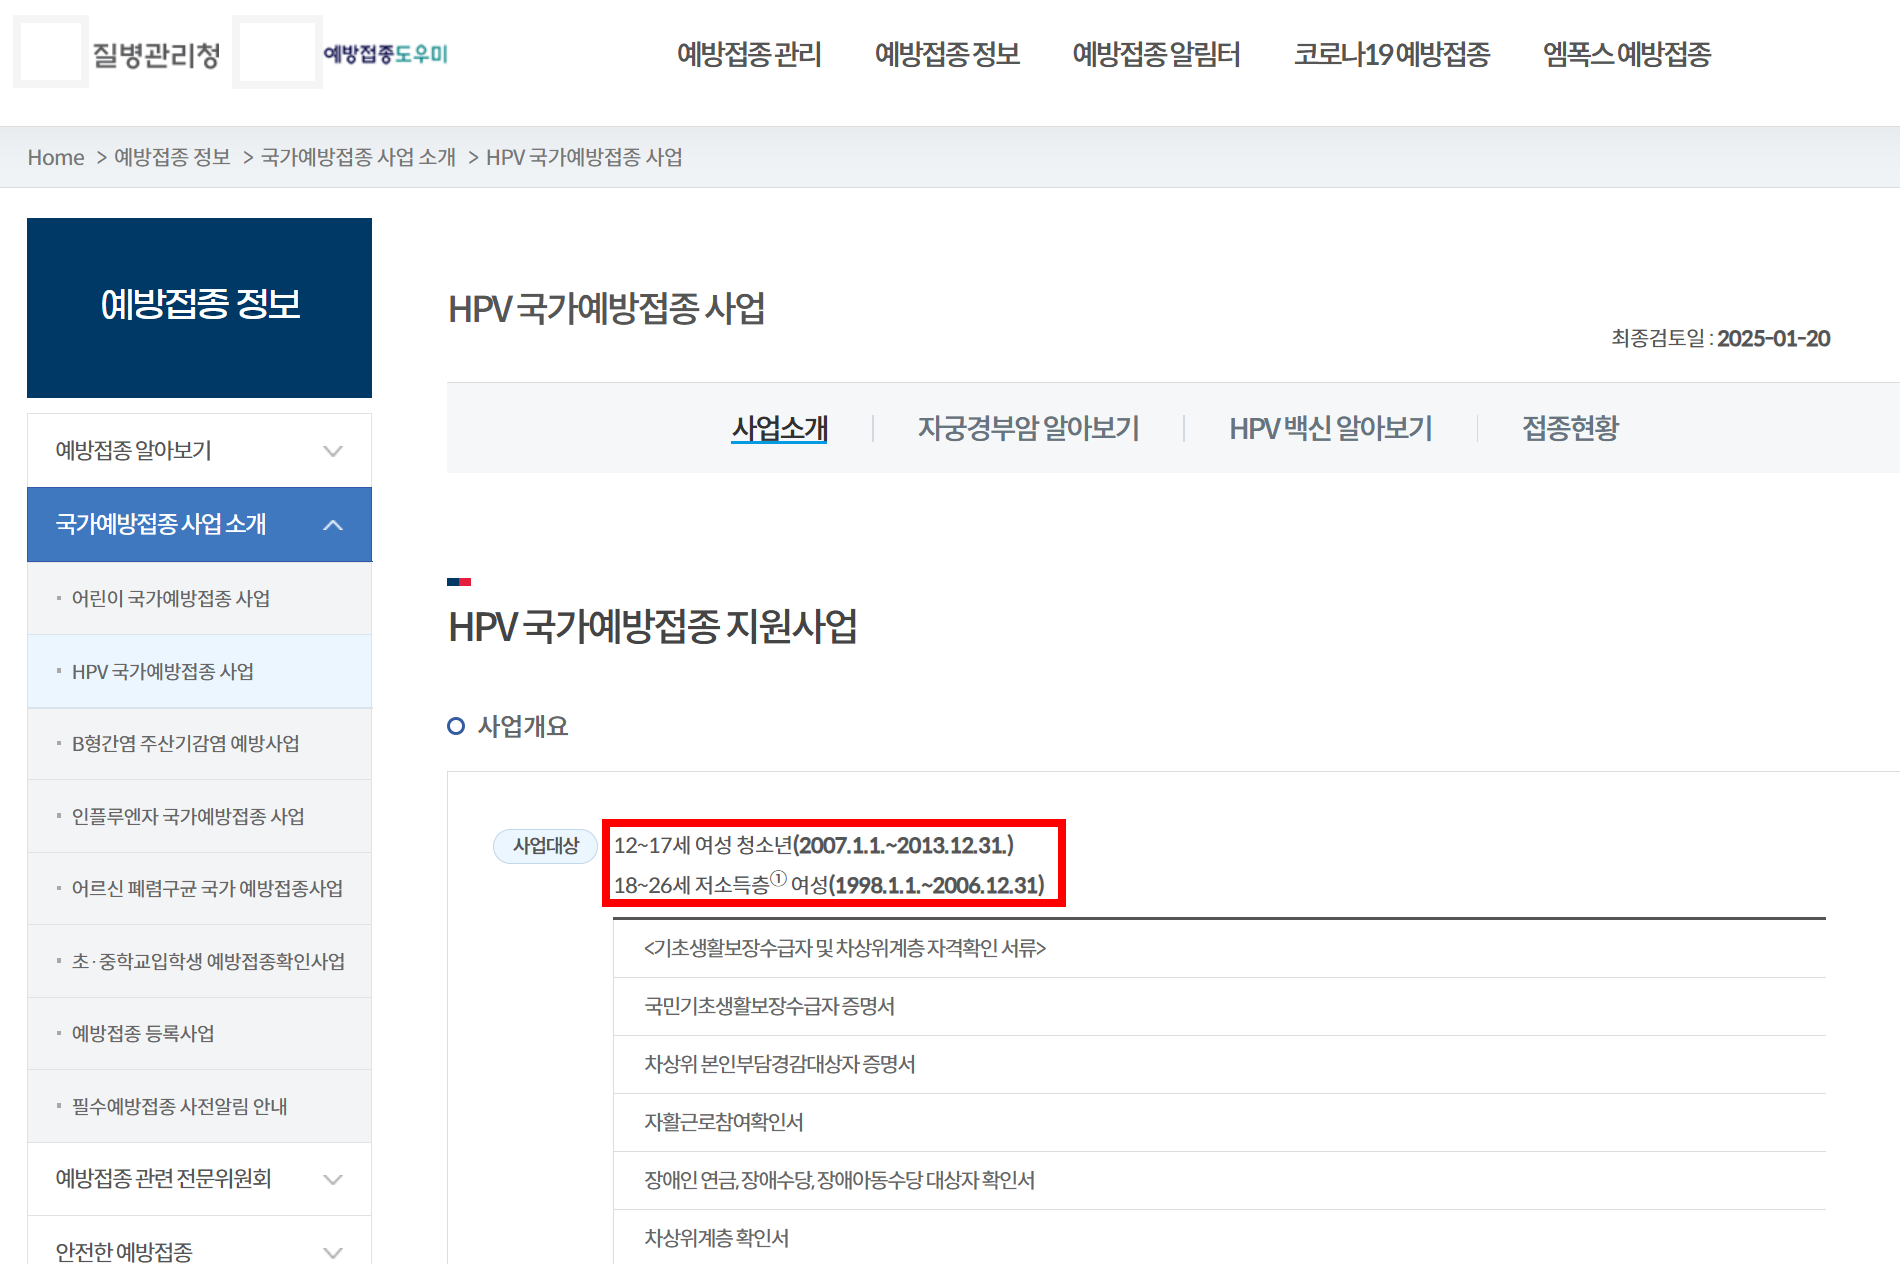Select 국가예방접종 사업 소개 sidebar header

(199, 524)
